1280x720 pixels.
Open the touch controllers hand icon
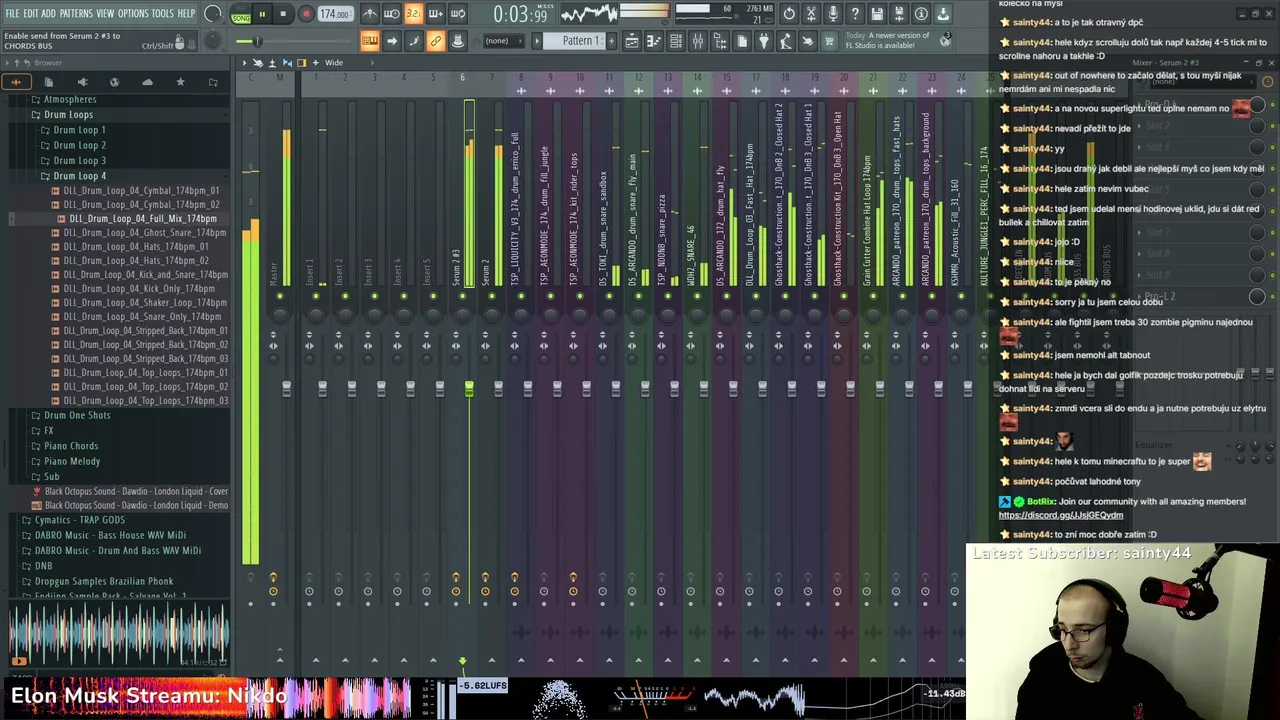tap(808, 41)
